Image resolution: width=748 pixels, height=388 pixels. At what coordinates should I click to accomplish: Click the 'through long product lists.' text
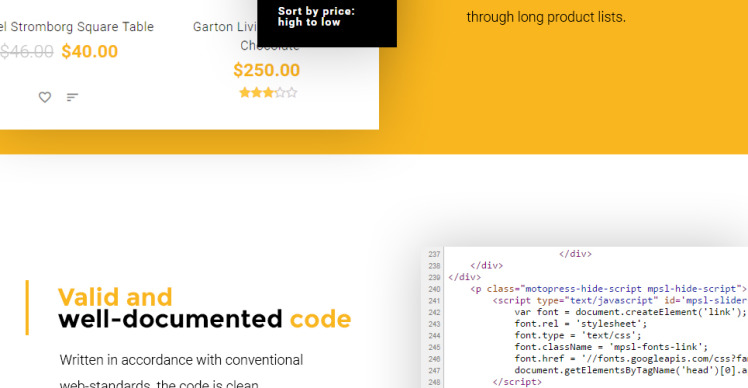tap(546, 17)
